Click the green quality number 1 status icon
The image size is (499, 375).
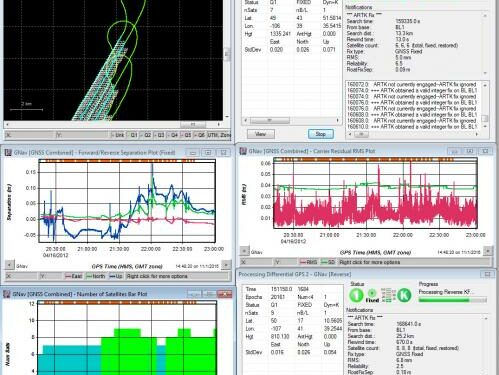pos(356,295)
